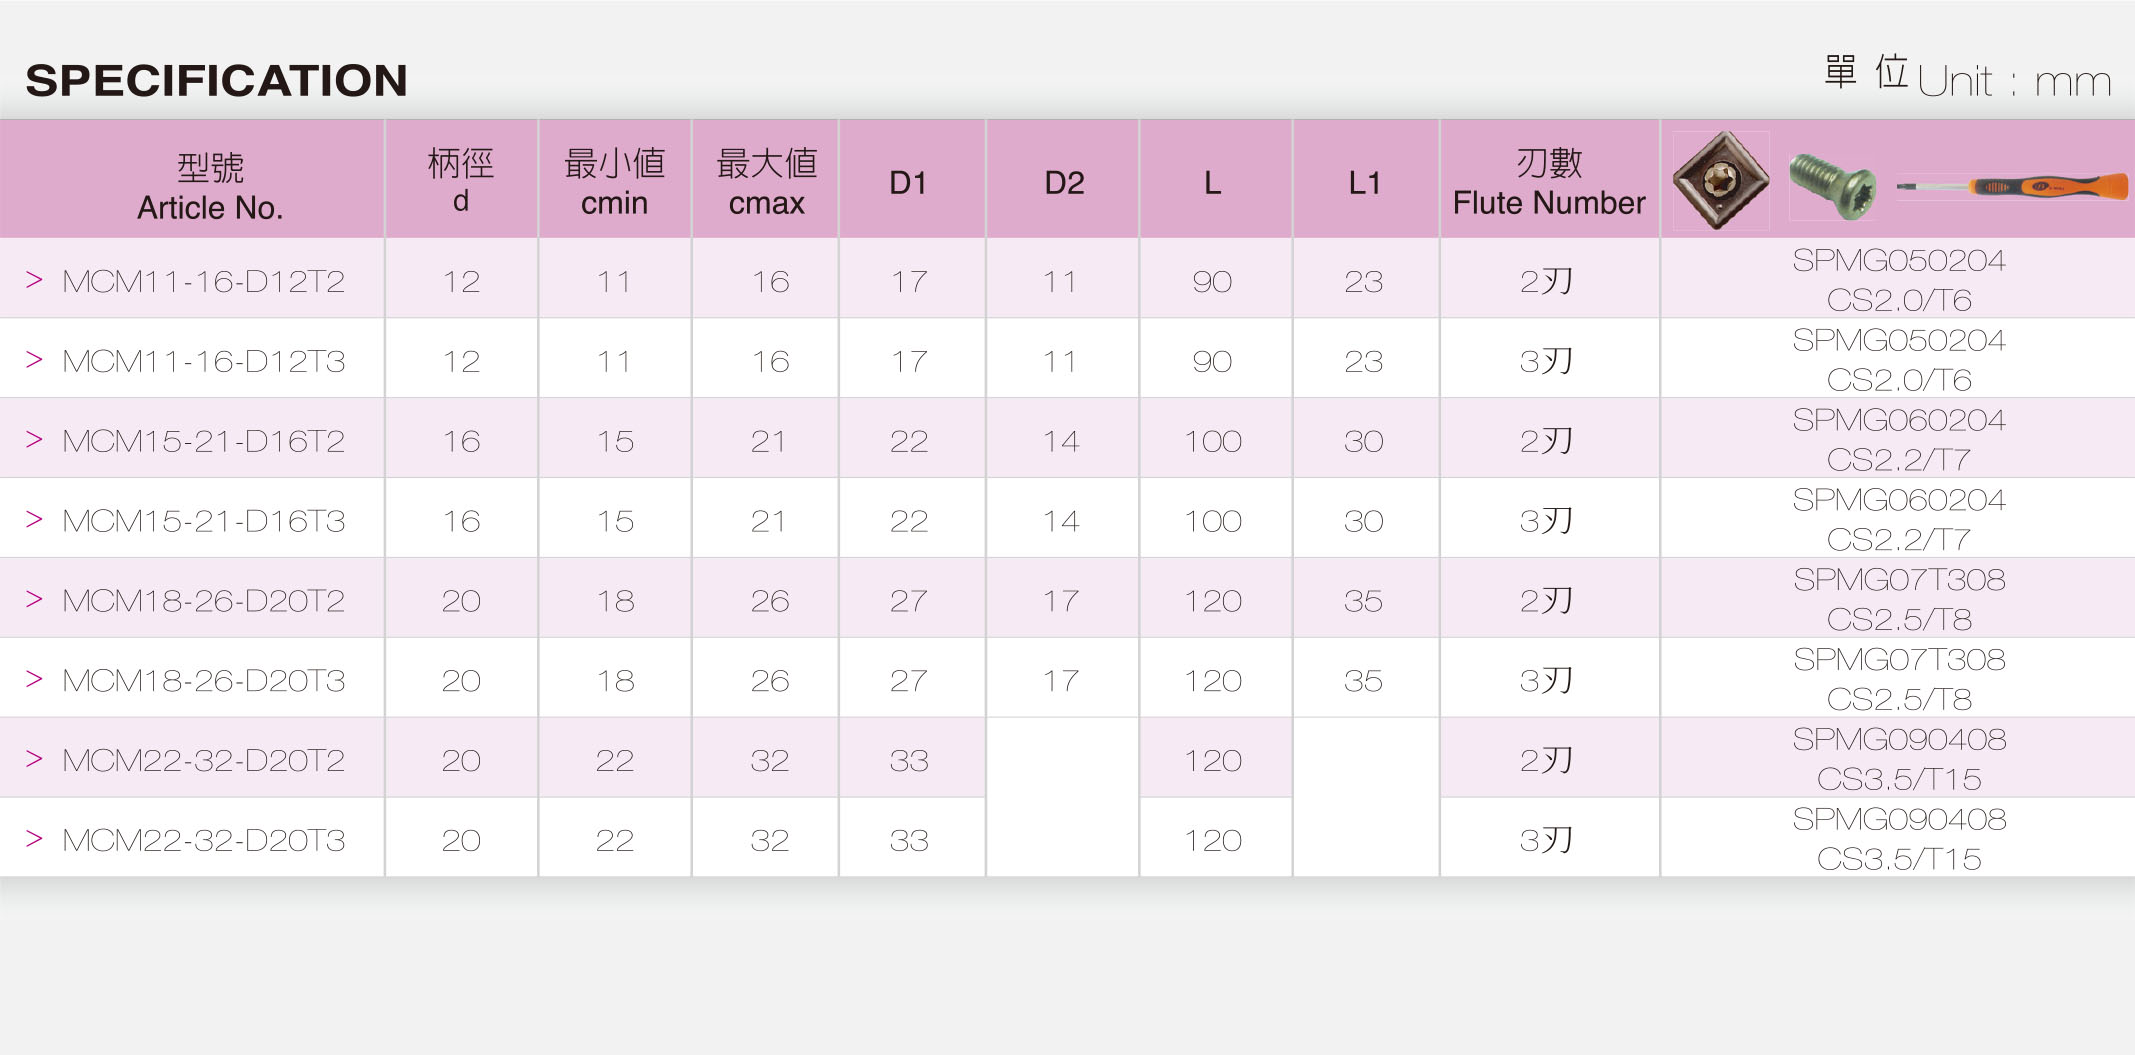This screenshot has height=1055, width=2135.
Task: Open article MCM15-21-D16T2
Action: [x=204, y=441]
